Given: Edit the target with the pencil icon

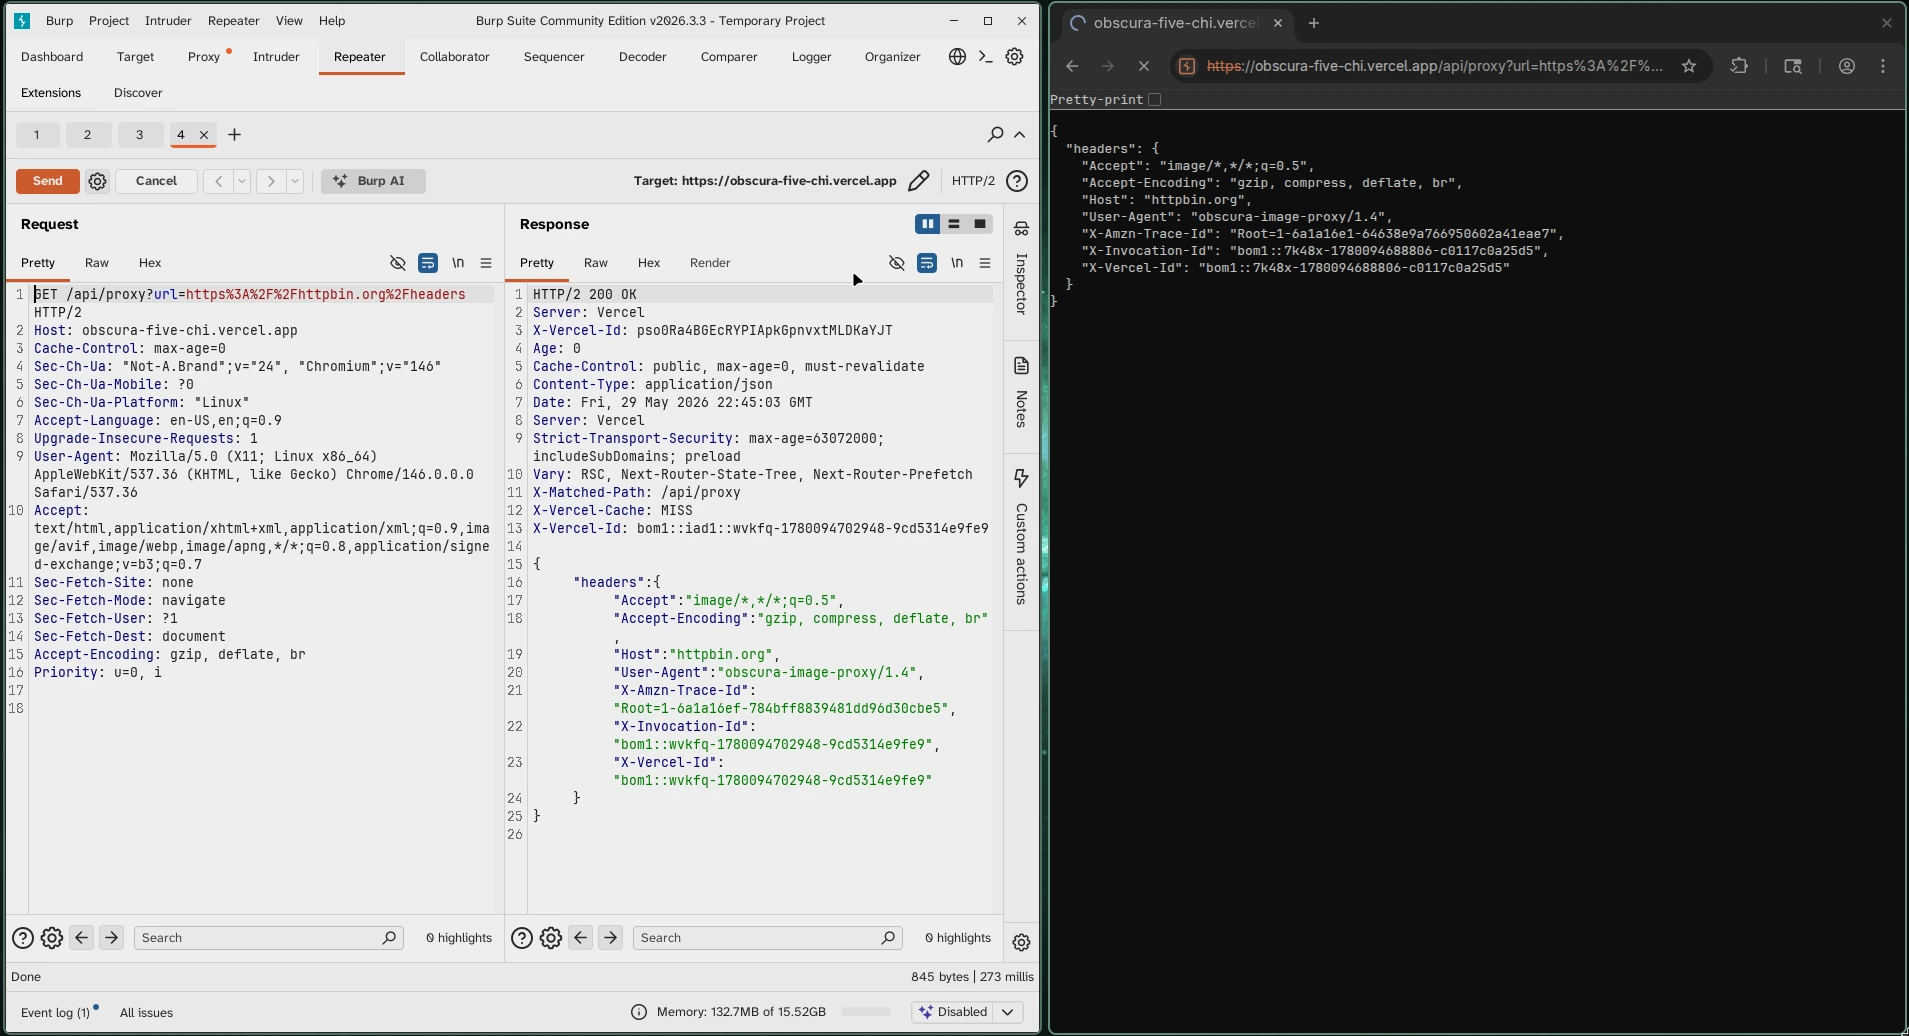Looking at the screenshot, I should tap(918, 181).
